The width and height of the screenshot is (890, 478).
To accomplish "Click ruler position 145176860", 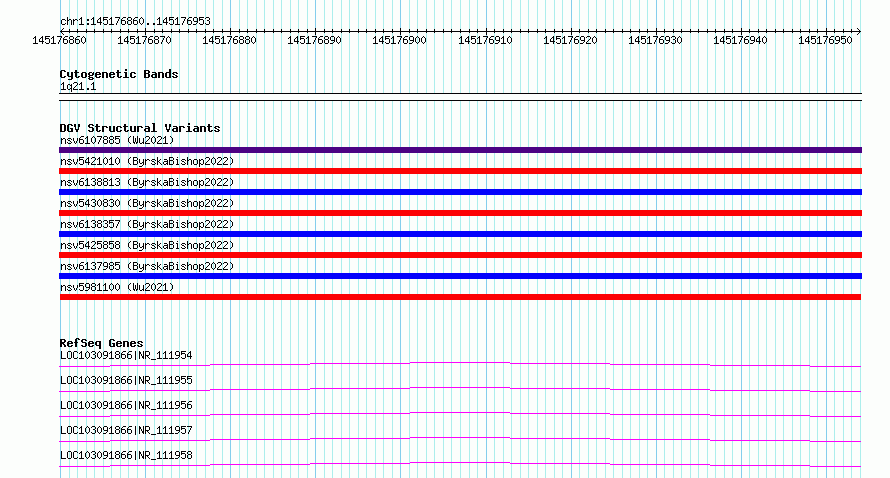I will 60,40.
